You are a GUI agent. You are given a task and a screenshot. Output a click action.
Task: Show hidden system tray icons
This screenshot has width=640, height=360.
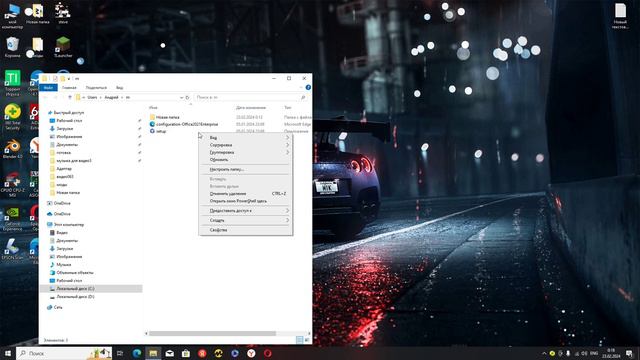click(544, 353)
